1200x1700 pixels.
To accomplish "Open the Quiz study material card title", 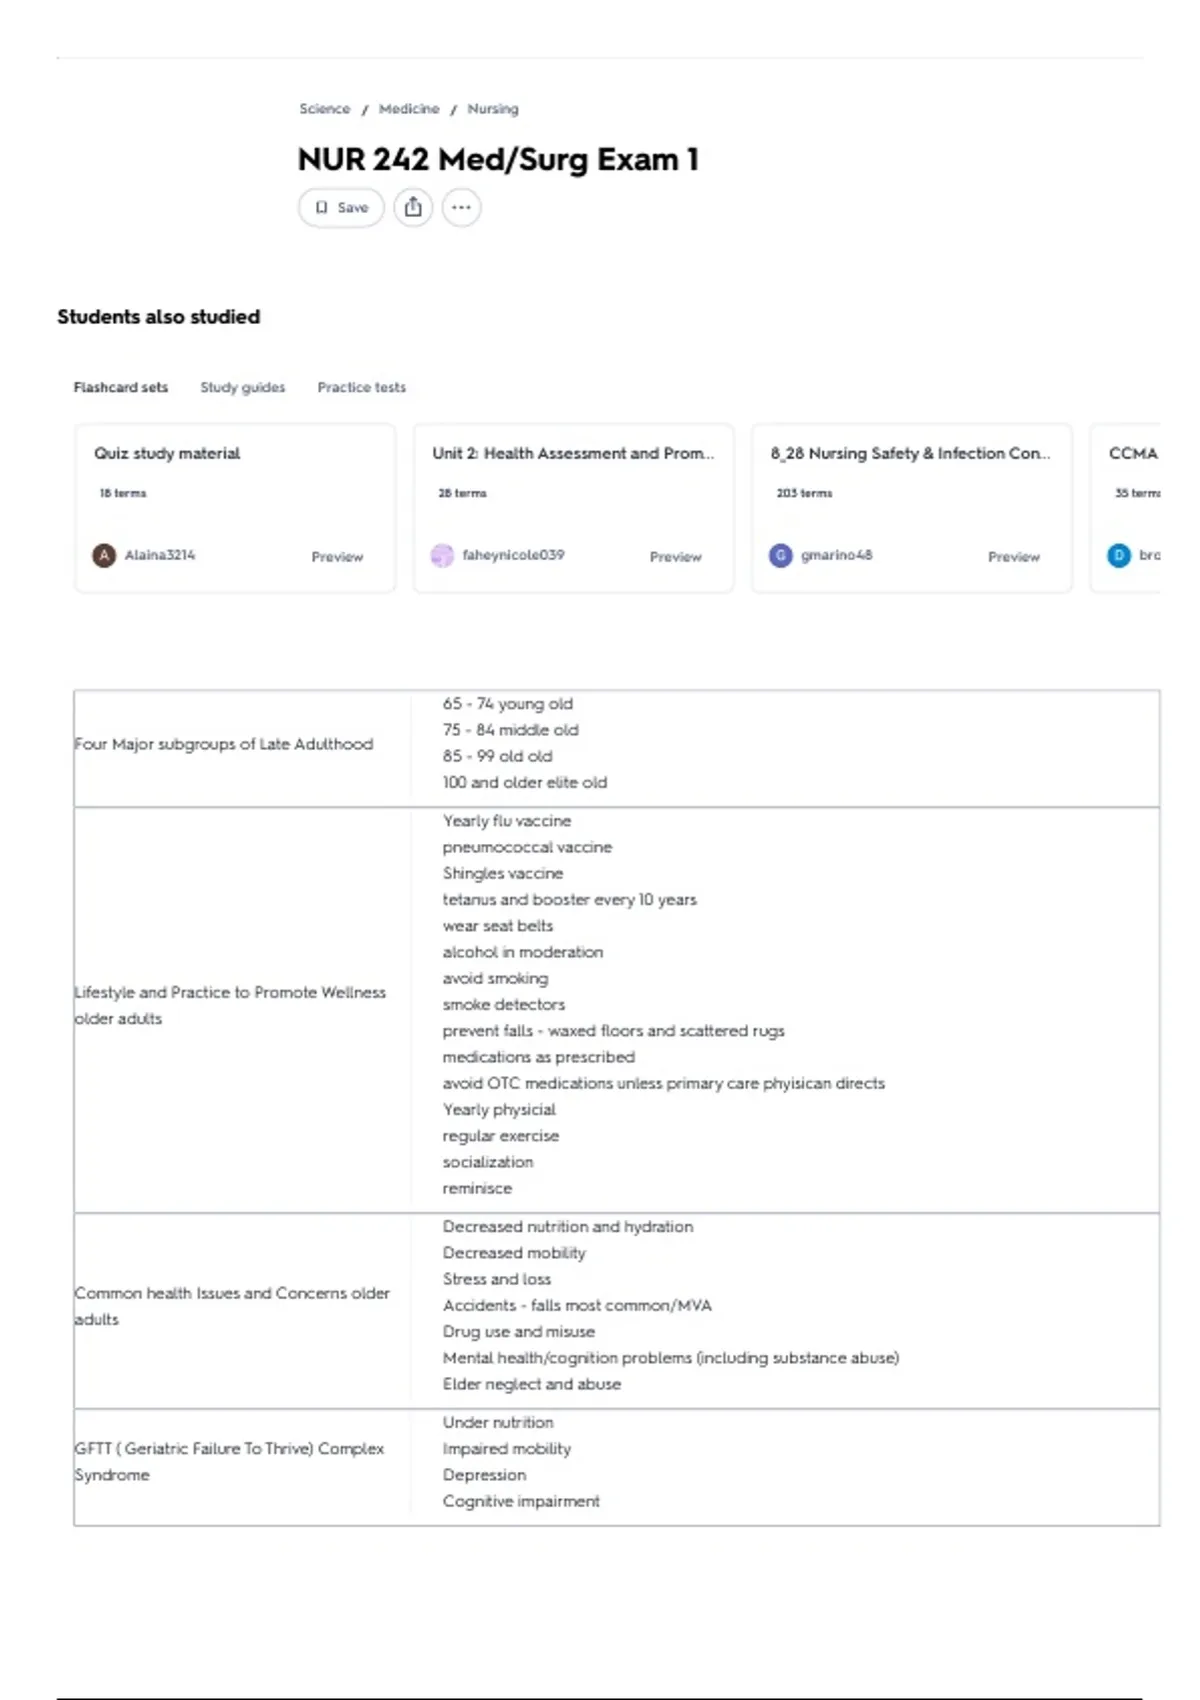I will pyautogui.click(x=167, y=453).
